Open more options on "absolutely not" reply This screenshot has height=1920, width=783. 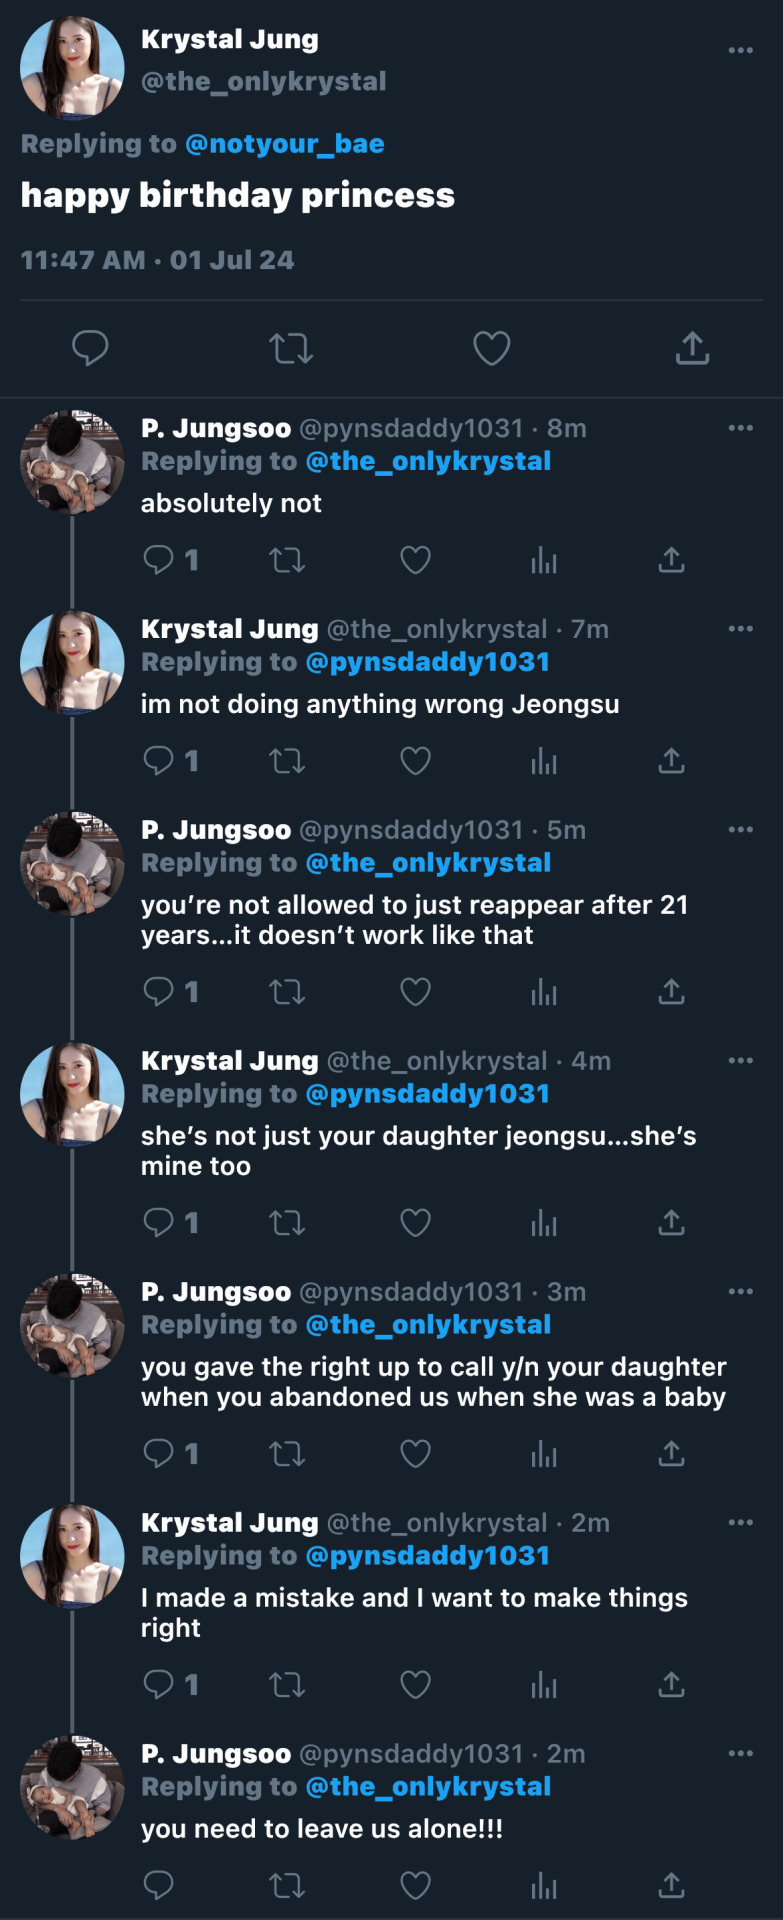(740, 428)
